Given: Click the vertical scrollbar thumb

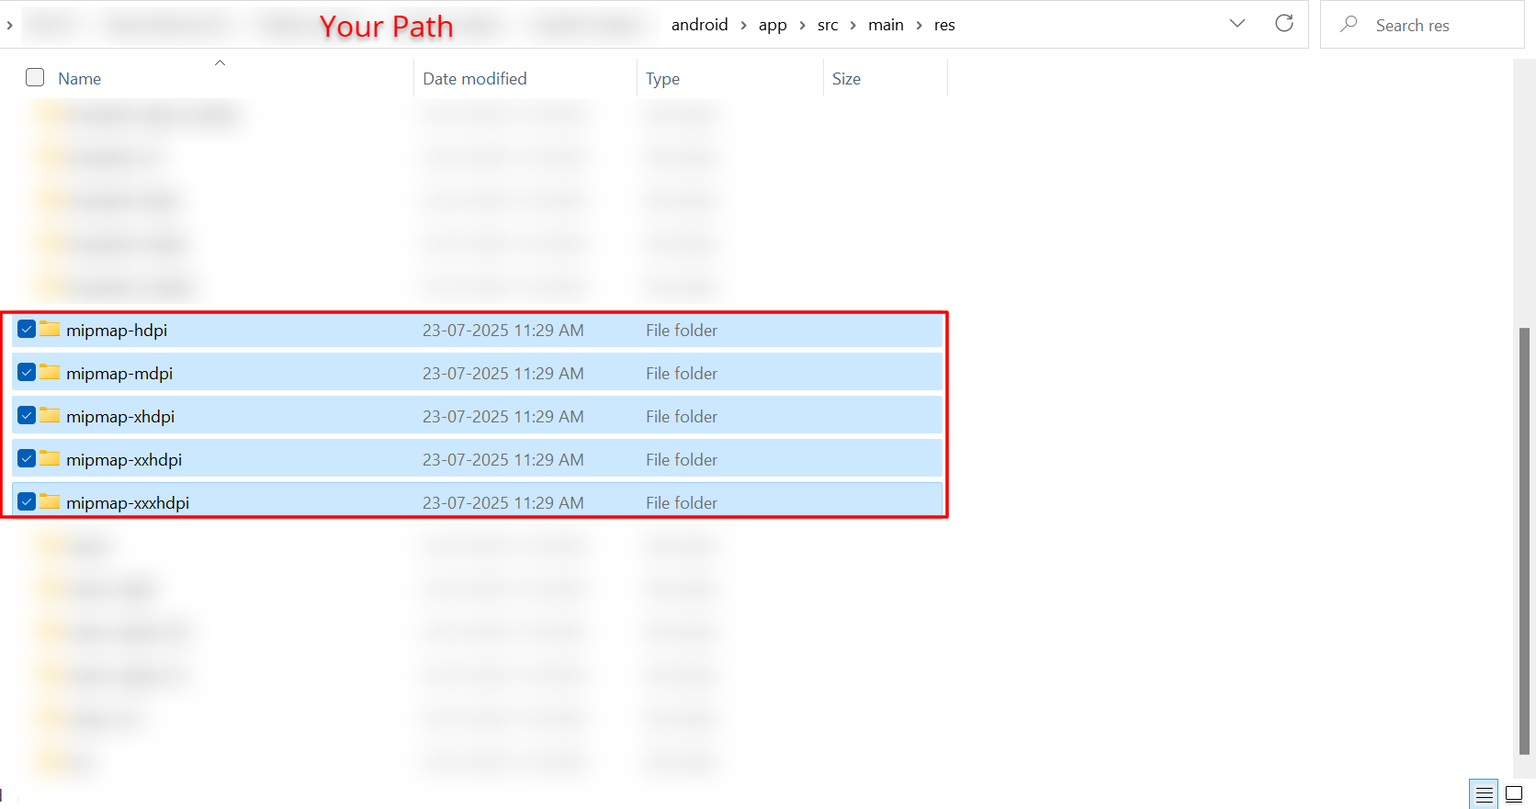Looking at the screenshot, I should click(1524, 540).
